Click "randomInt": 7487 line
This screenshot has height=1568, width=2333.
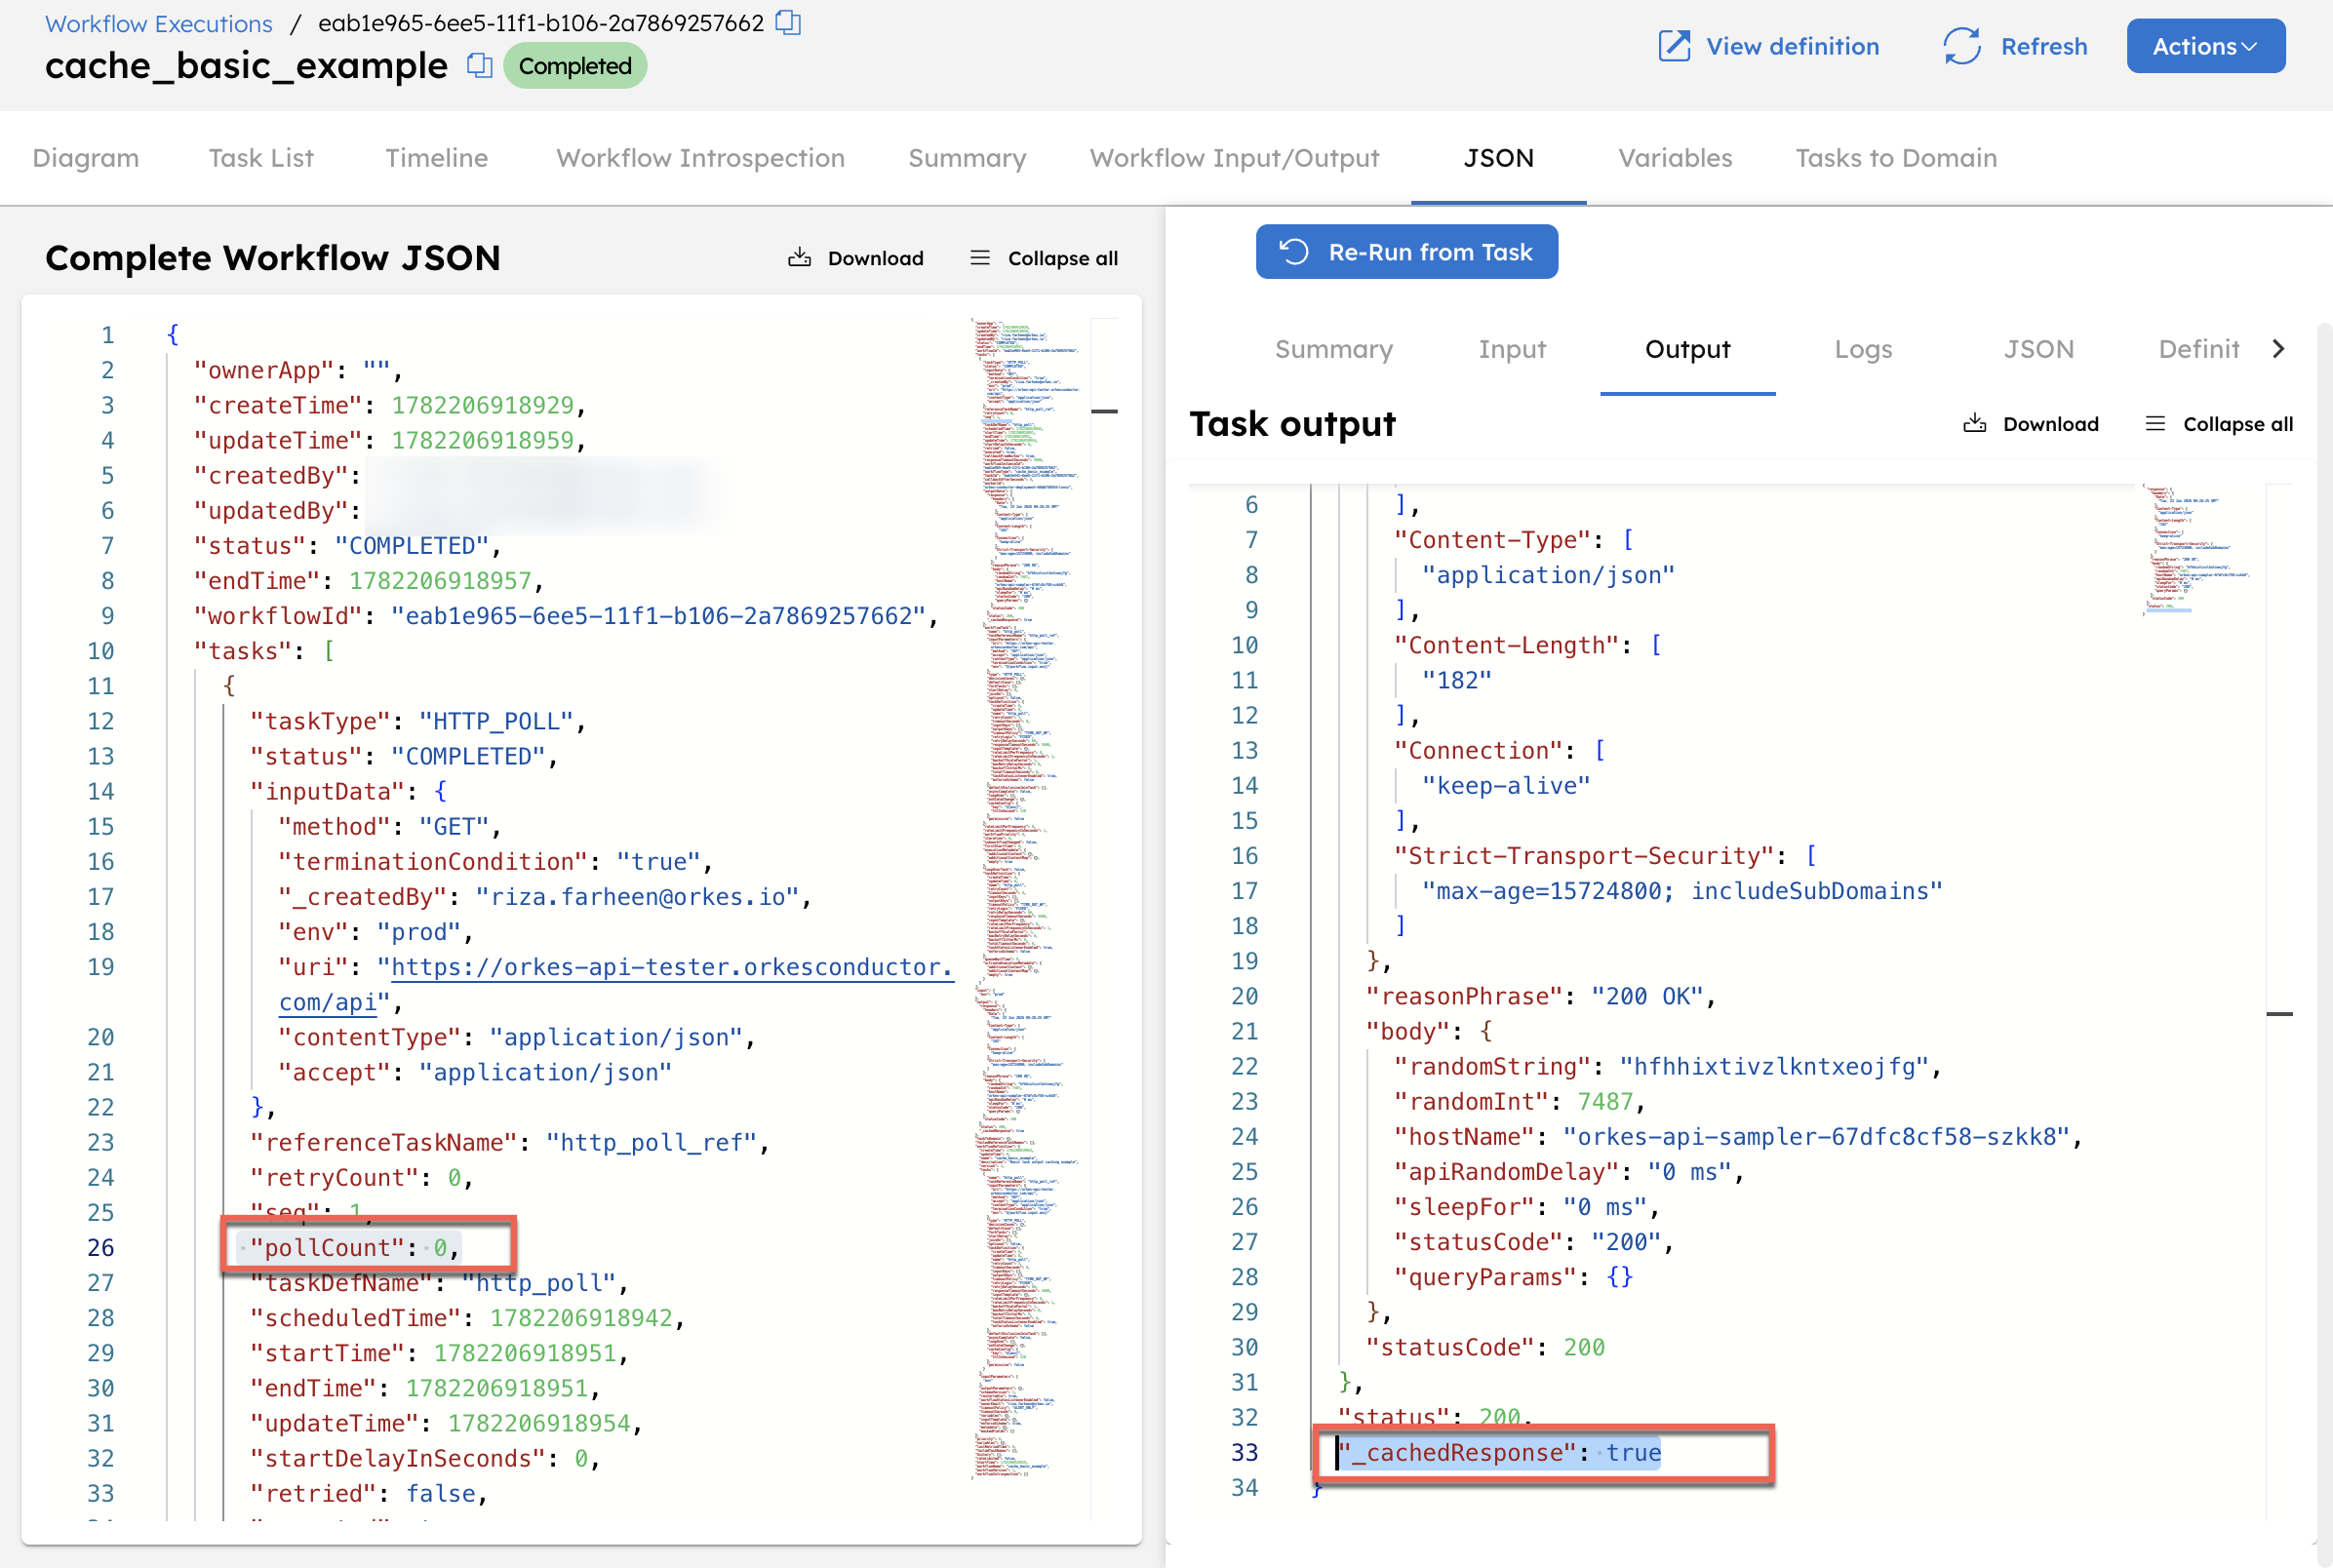pyautogui.click(x=1520, y=1101)
